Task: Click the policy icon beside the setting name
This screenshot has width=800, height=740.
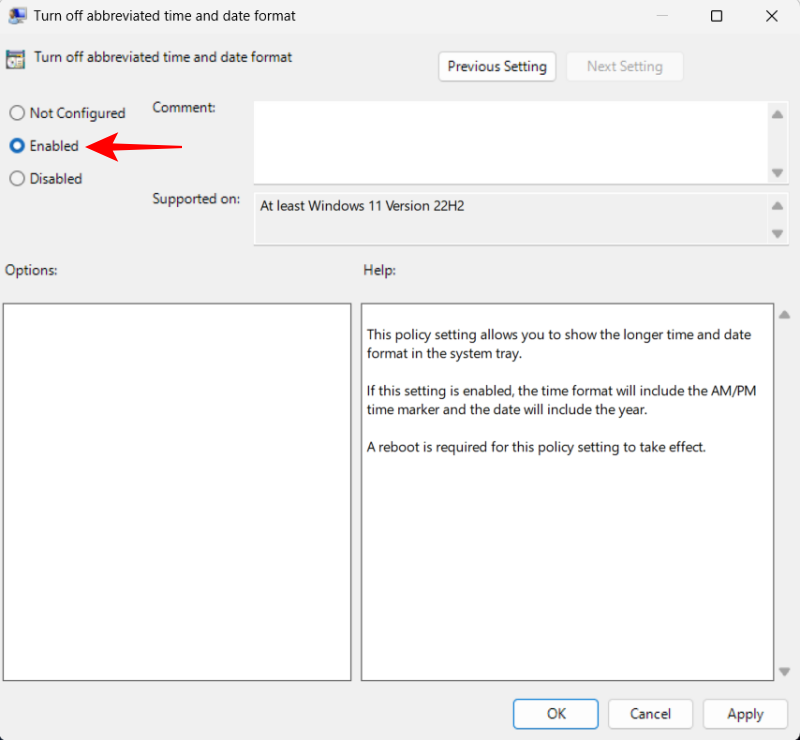Action: coord(16,58)
